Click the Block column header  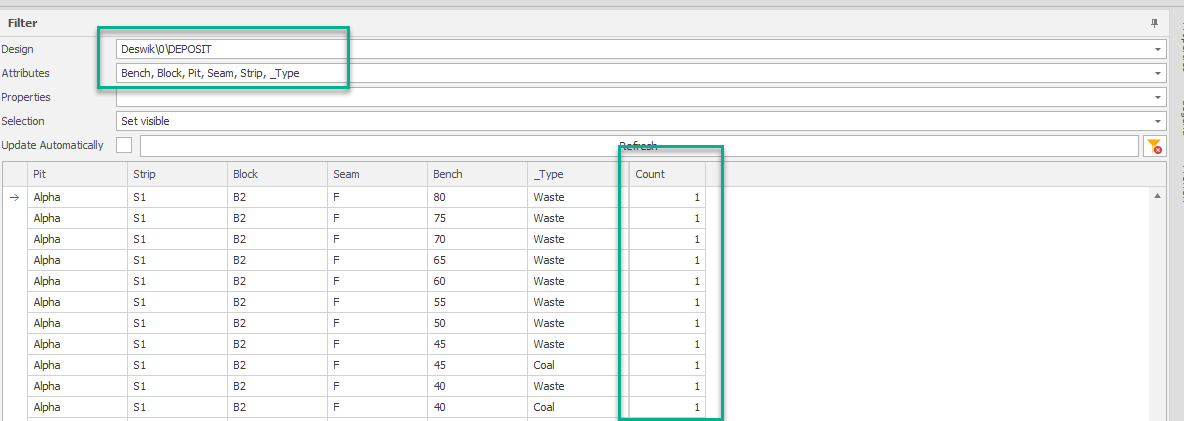[276, 174]
